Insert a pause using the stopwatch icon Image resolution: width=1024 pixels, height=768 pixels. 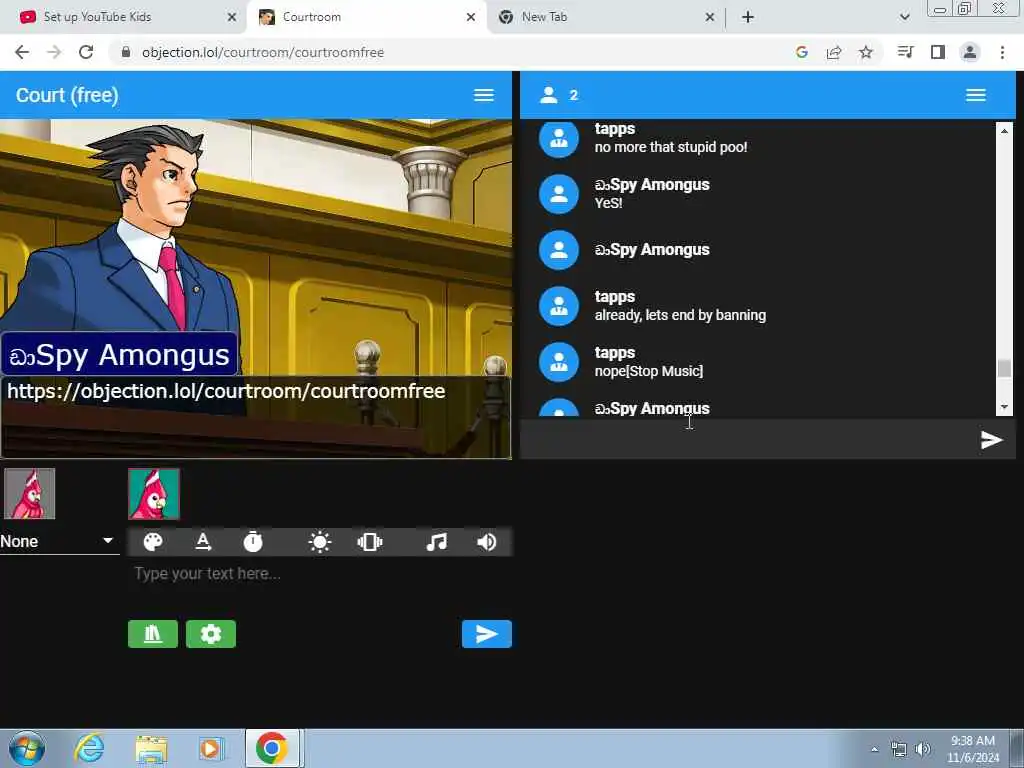[253, 542]
